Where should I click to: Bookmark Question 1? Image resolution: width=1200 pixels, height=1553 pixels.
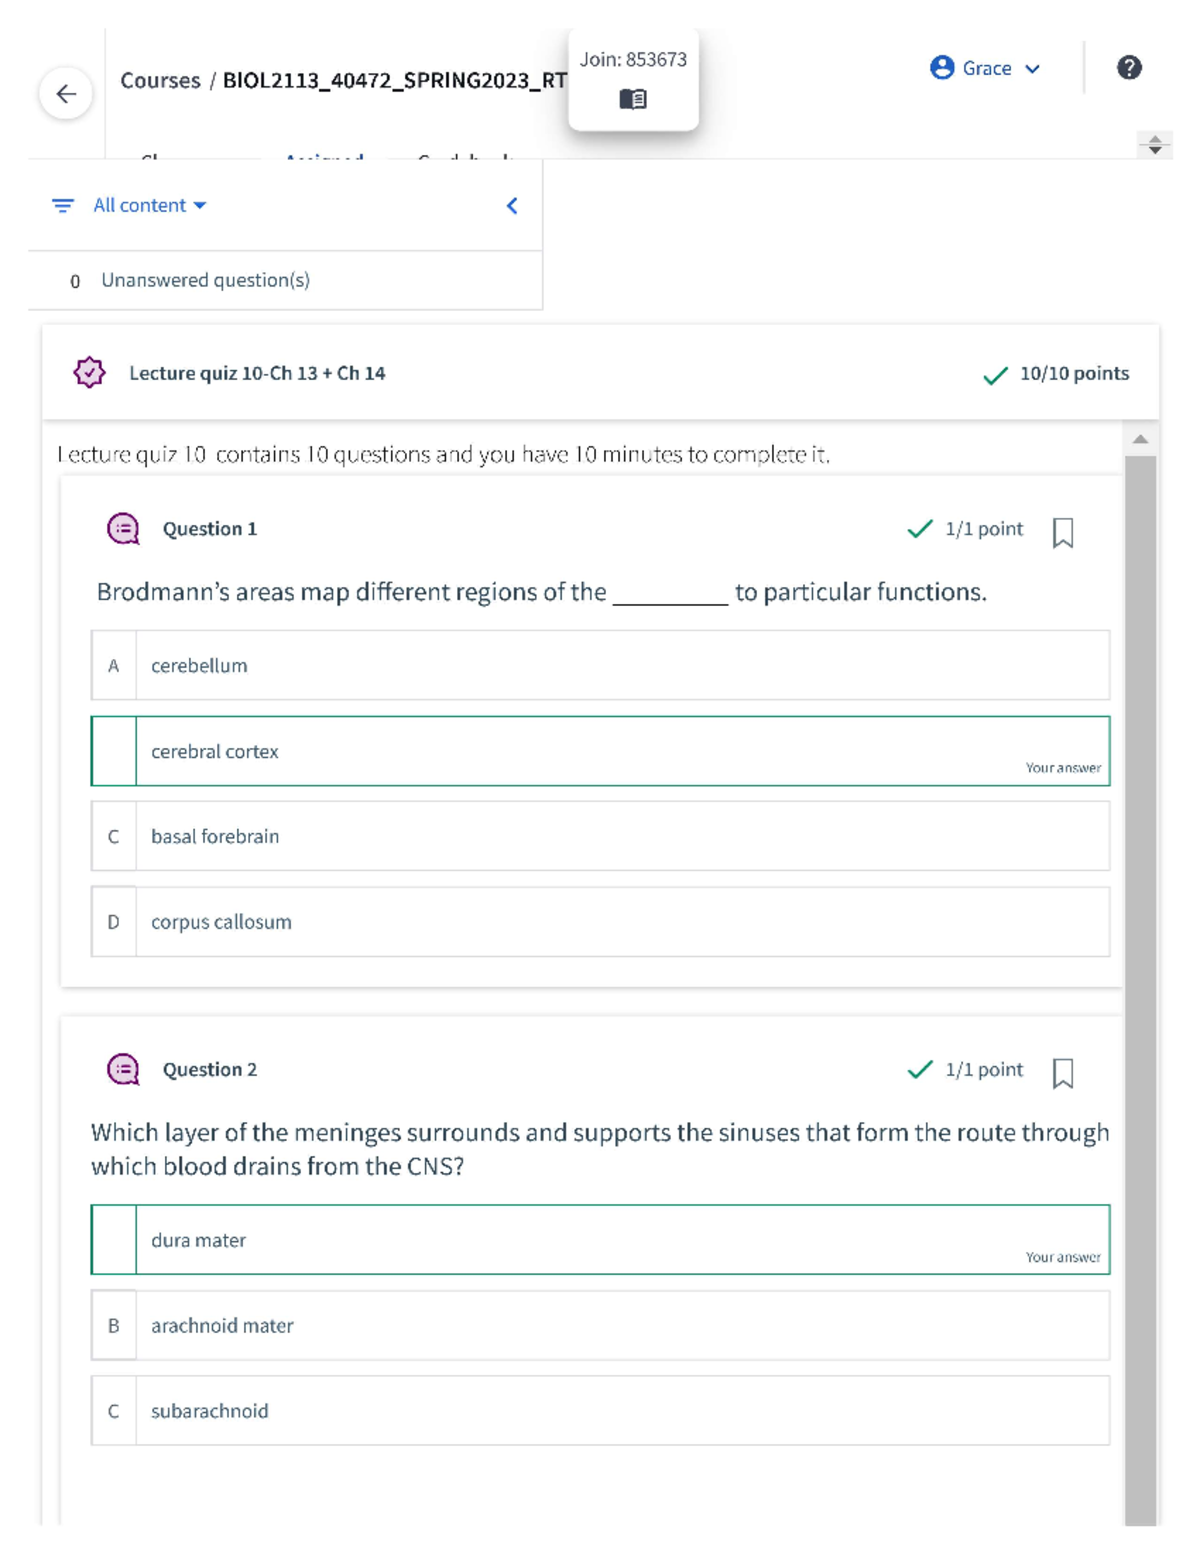[x=1063, y=532]
